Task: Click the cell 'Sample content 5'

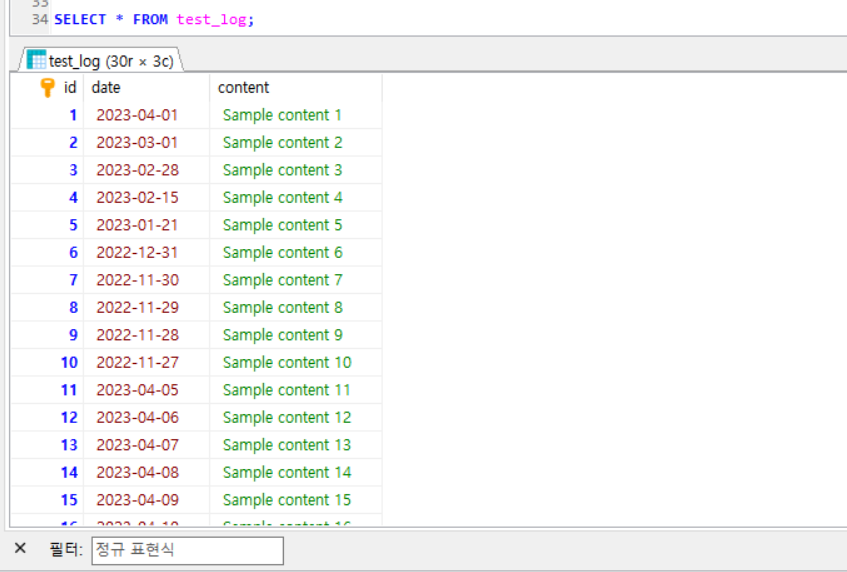Action: [x=296, y=225]
